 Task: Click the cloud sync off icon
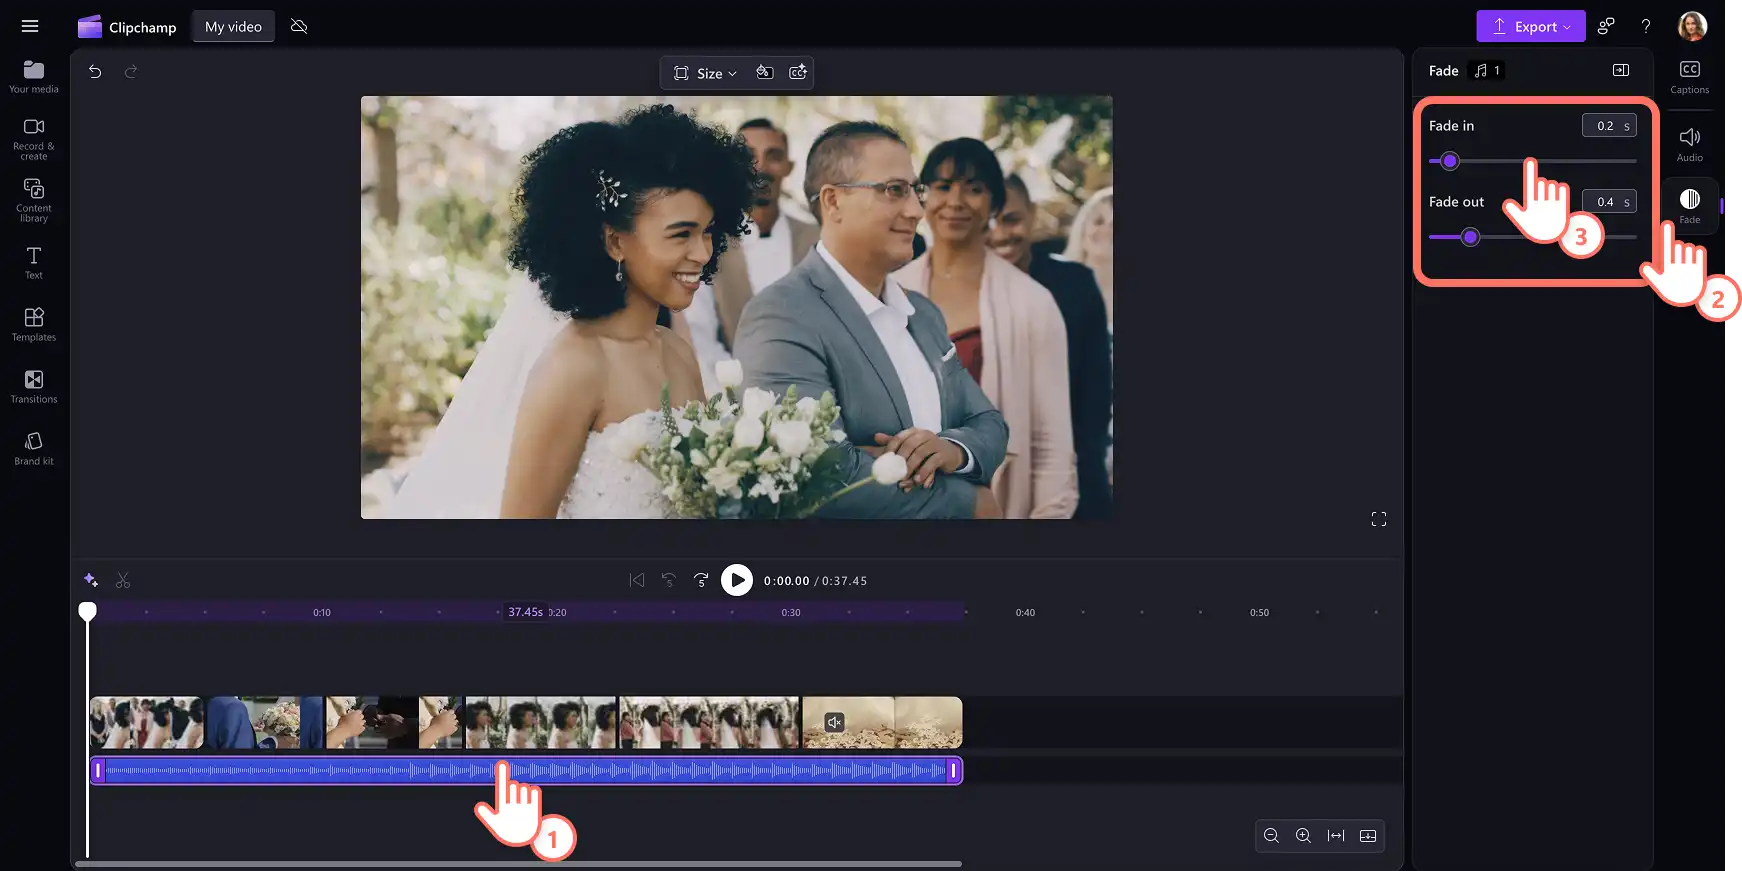click(299, 26)
